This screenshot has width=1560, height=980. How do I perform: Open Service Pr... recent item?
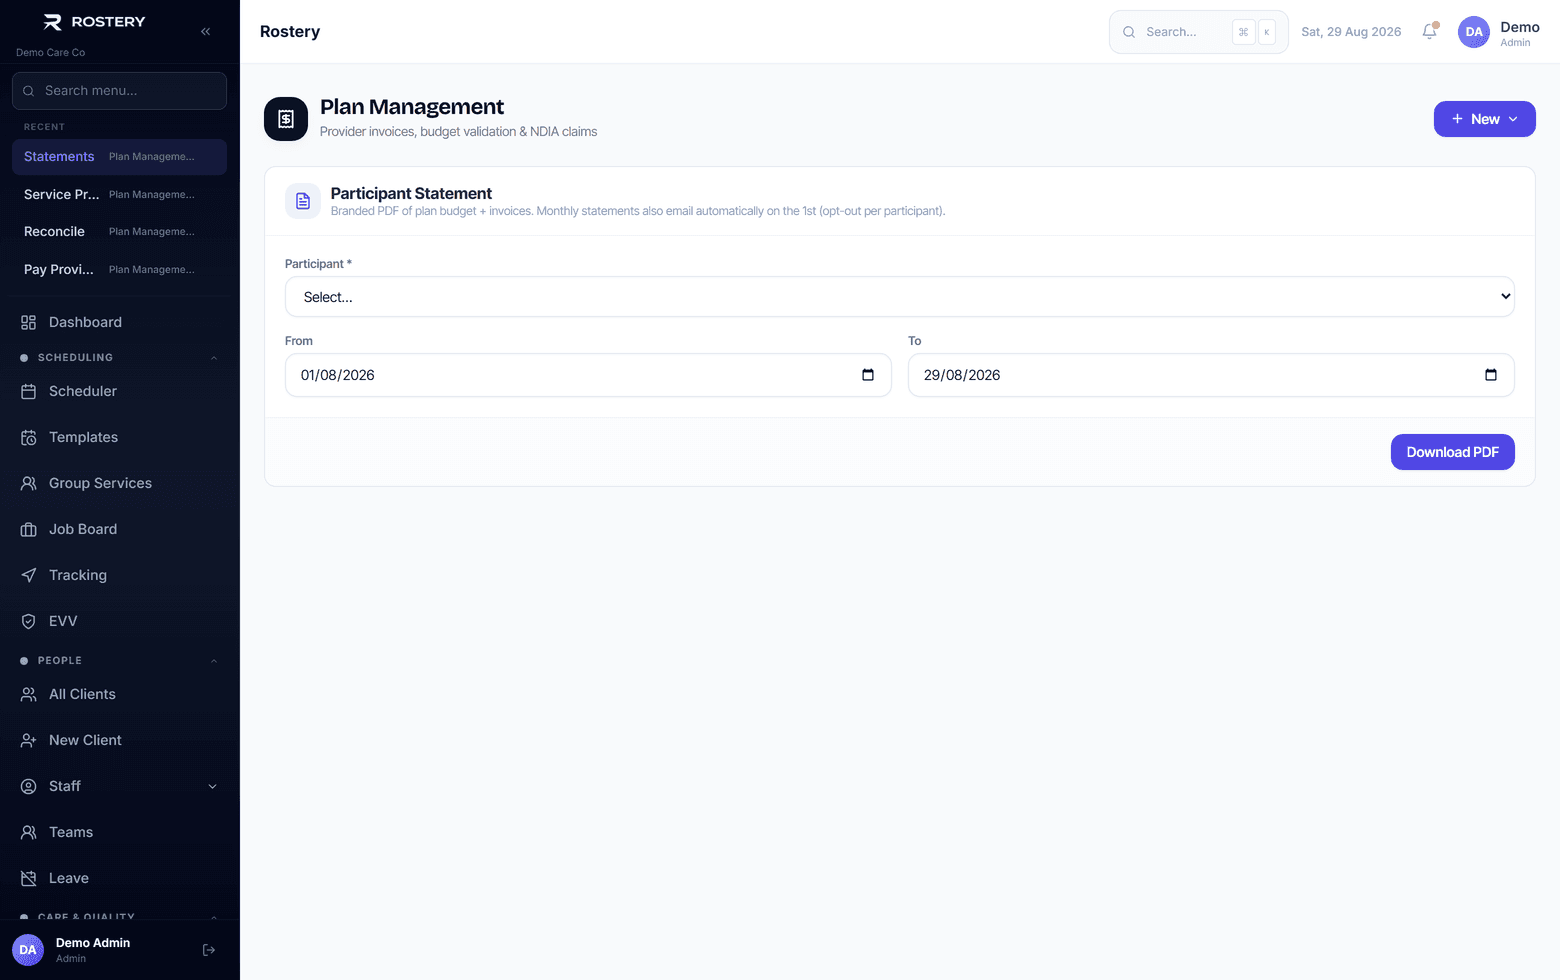(x=120, y=194)
